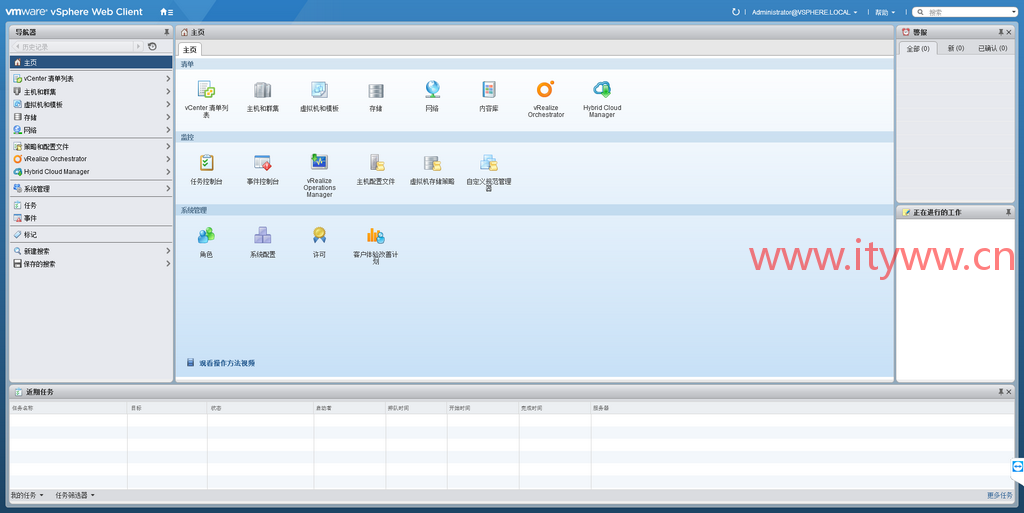This screenshot has width=1024, height=513.
Task: Open the 帮助 dropdown menu
Action: (885, 12)
